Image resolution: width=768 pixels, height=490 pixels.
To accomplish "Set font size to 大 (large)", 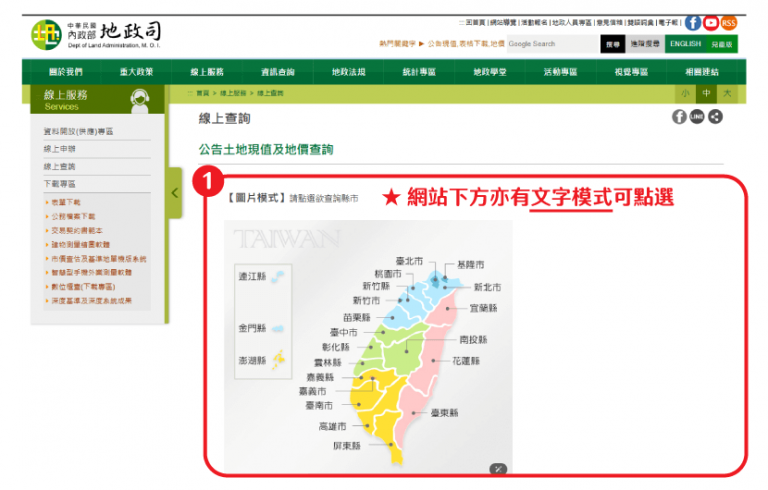I will click(x=727, y=93).
